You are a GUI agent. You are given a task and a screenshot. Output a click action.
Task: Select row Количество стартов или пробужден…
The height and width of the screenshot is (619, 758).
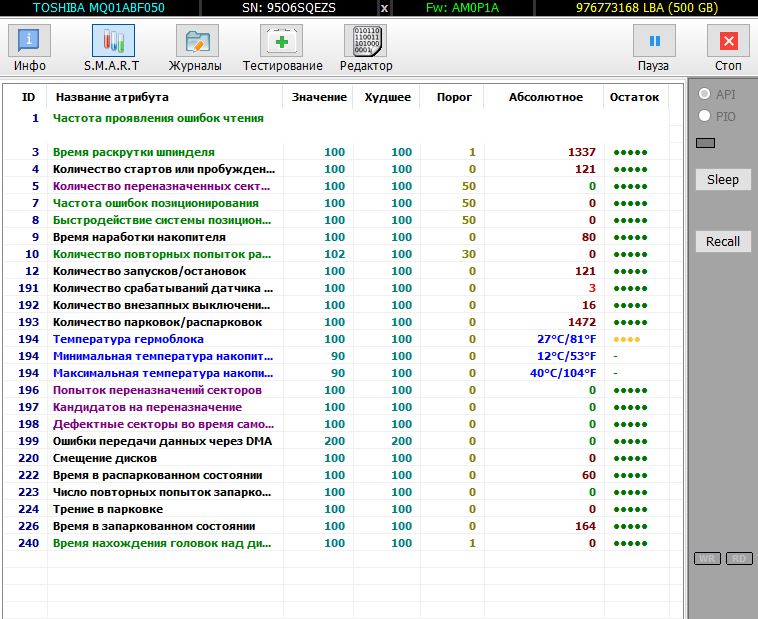click(x=336, y=169)
